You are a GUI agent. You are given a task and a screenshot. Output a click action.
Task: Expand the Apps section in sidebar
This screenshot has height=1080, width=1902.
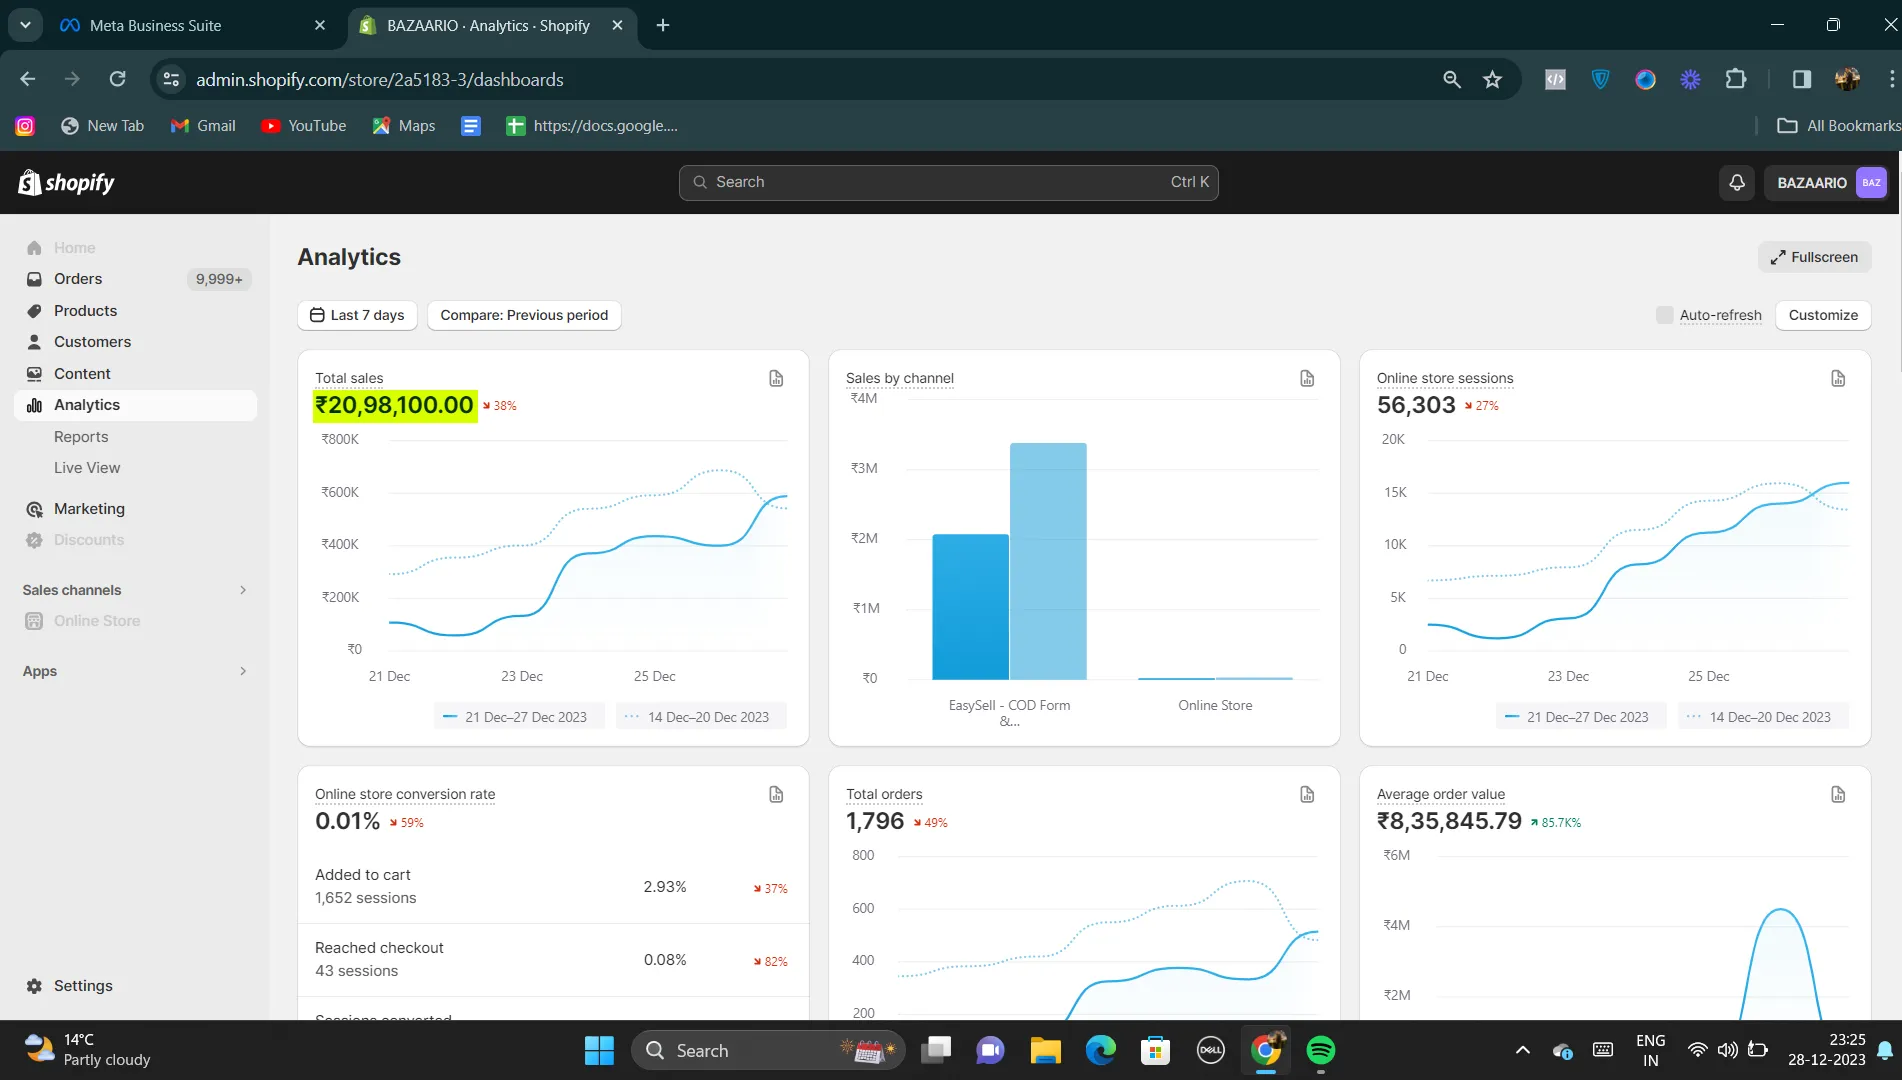(242, 671)
